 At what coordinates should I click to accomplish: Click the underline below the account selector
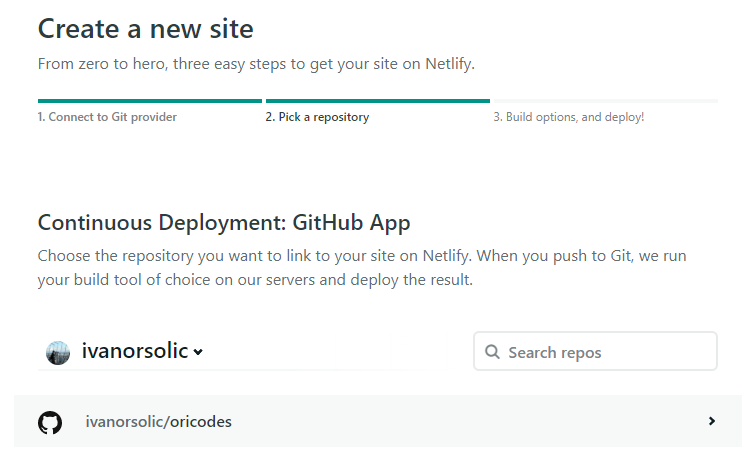click(x=228, y=371)
